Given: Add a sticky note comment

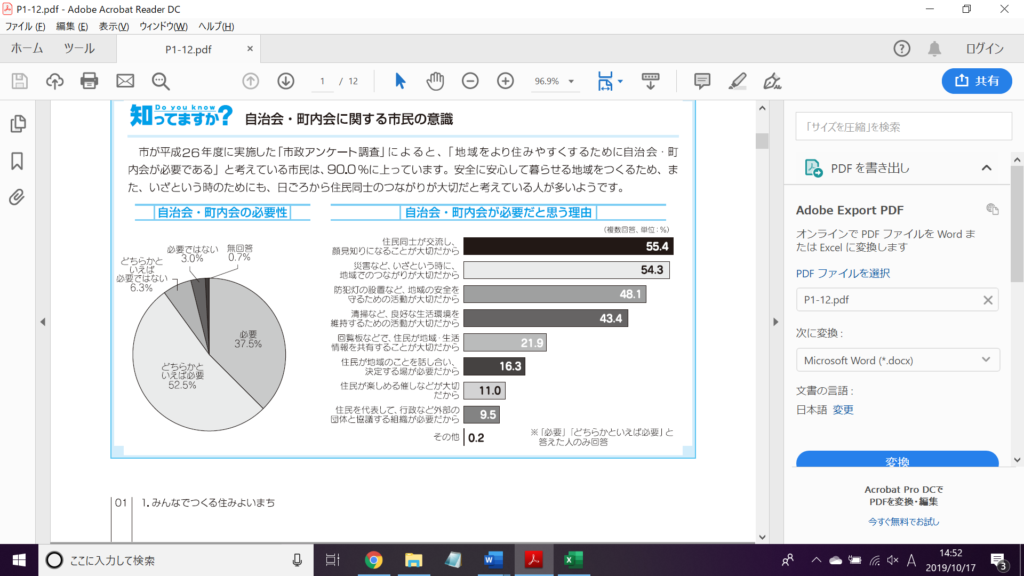Looking at the screenshot, I should (702, 81).
